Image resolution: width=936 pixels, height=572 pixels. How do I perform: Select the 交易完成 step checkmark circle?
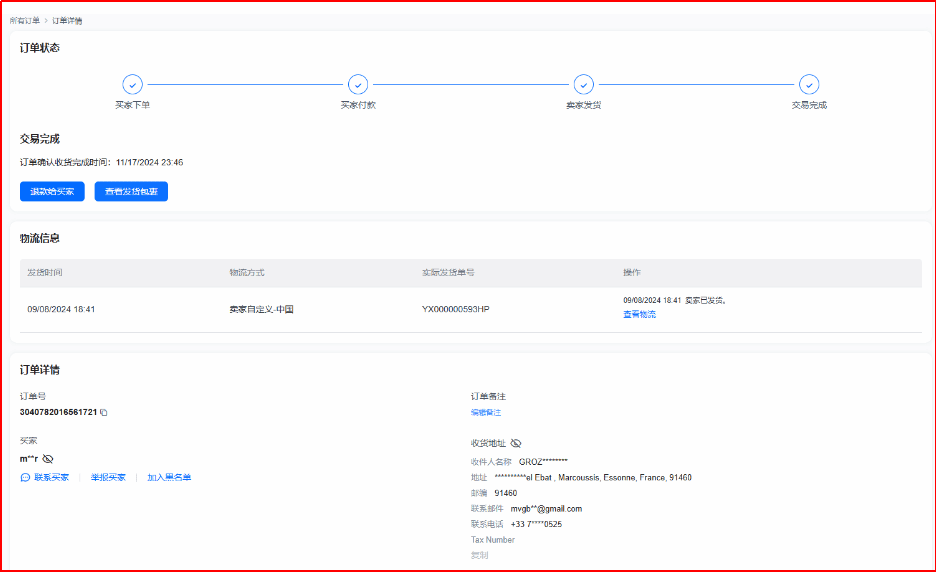pyautogui.click(x=809, y=85)
